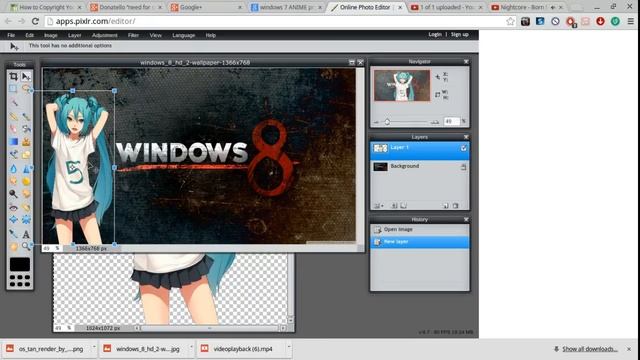The height and width of the screenshot is (360, 640).
Task: Click the Navigator zoom percentage field
Action: 451,121
